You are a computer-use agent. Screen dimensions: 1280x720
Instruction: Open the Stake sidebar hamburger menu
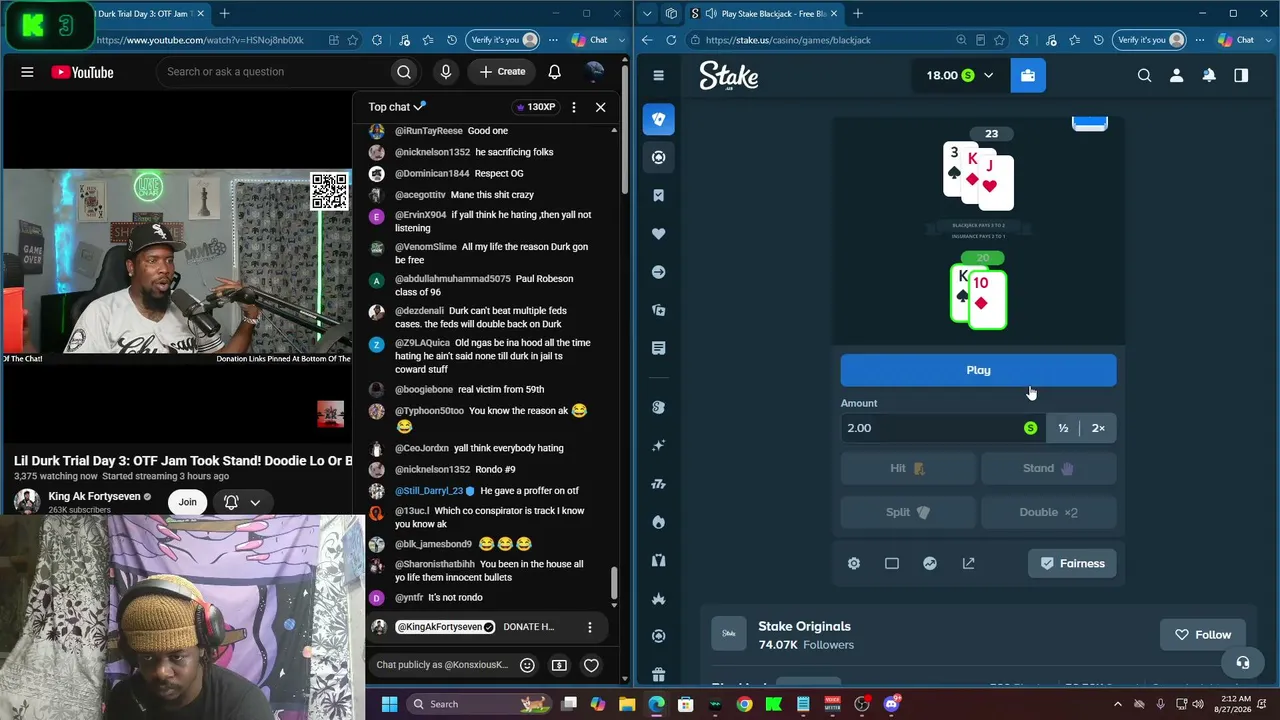[658, 75]
